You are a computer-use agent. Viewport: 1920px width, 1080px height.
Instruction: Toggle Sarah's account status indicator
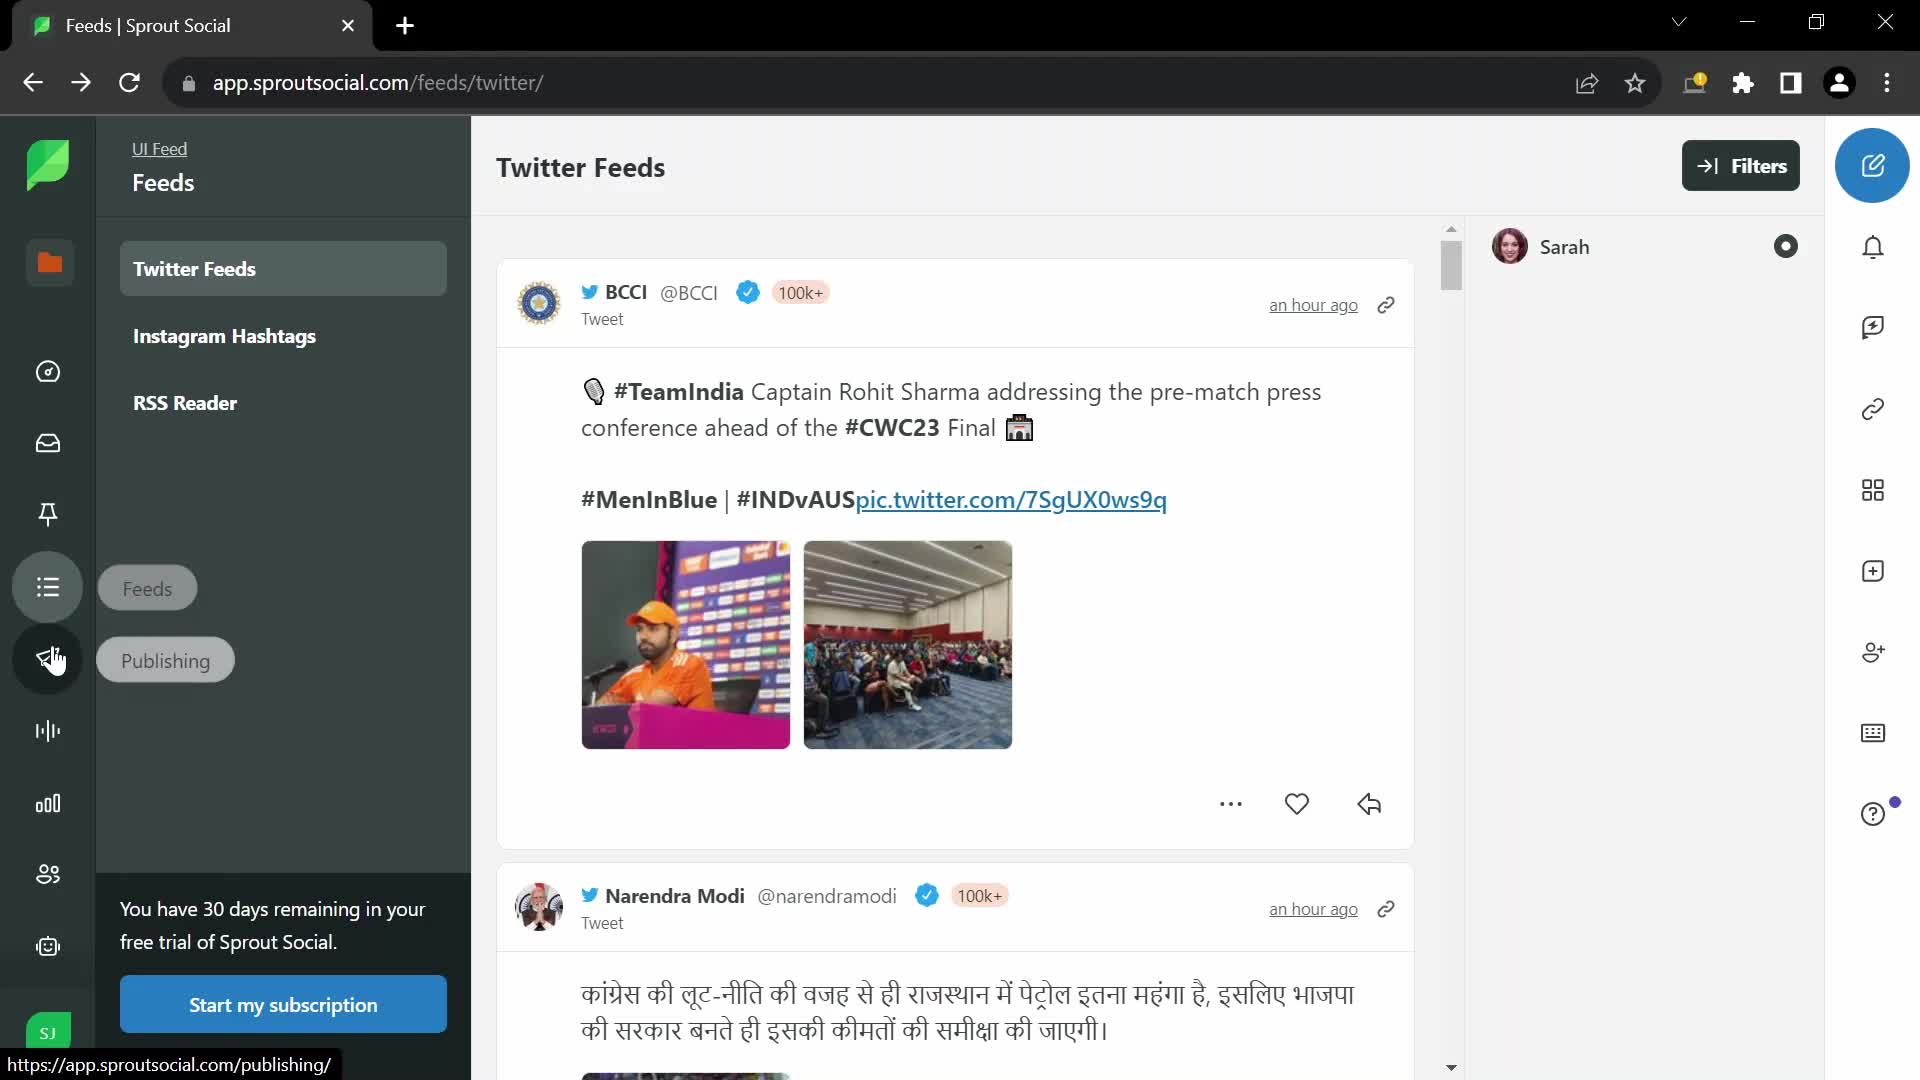pyautogui.click(x=1786, y=246)
